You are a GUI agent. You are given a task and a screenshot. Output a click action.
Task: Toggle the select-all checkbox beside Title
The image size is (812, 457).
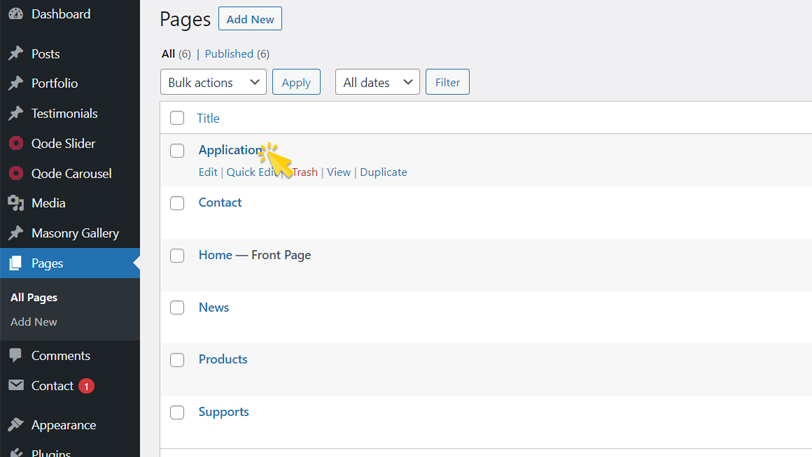(x=177, y=118)
